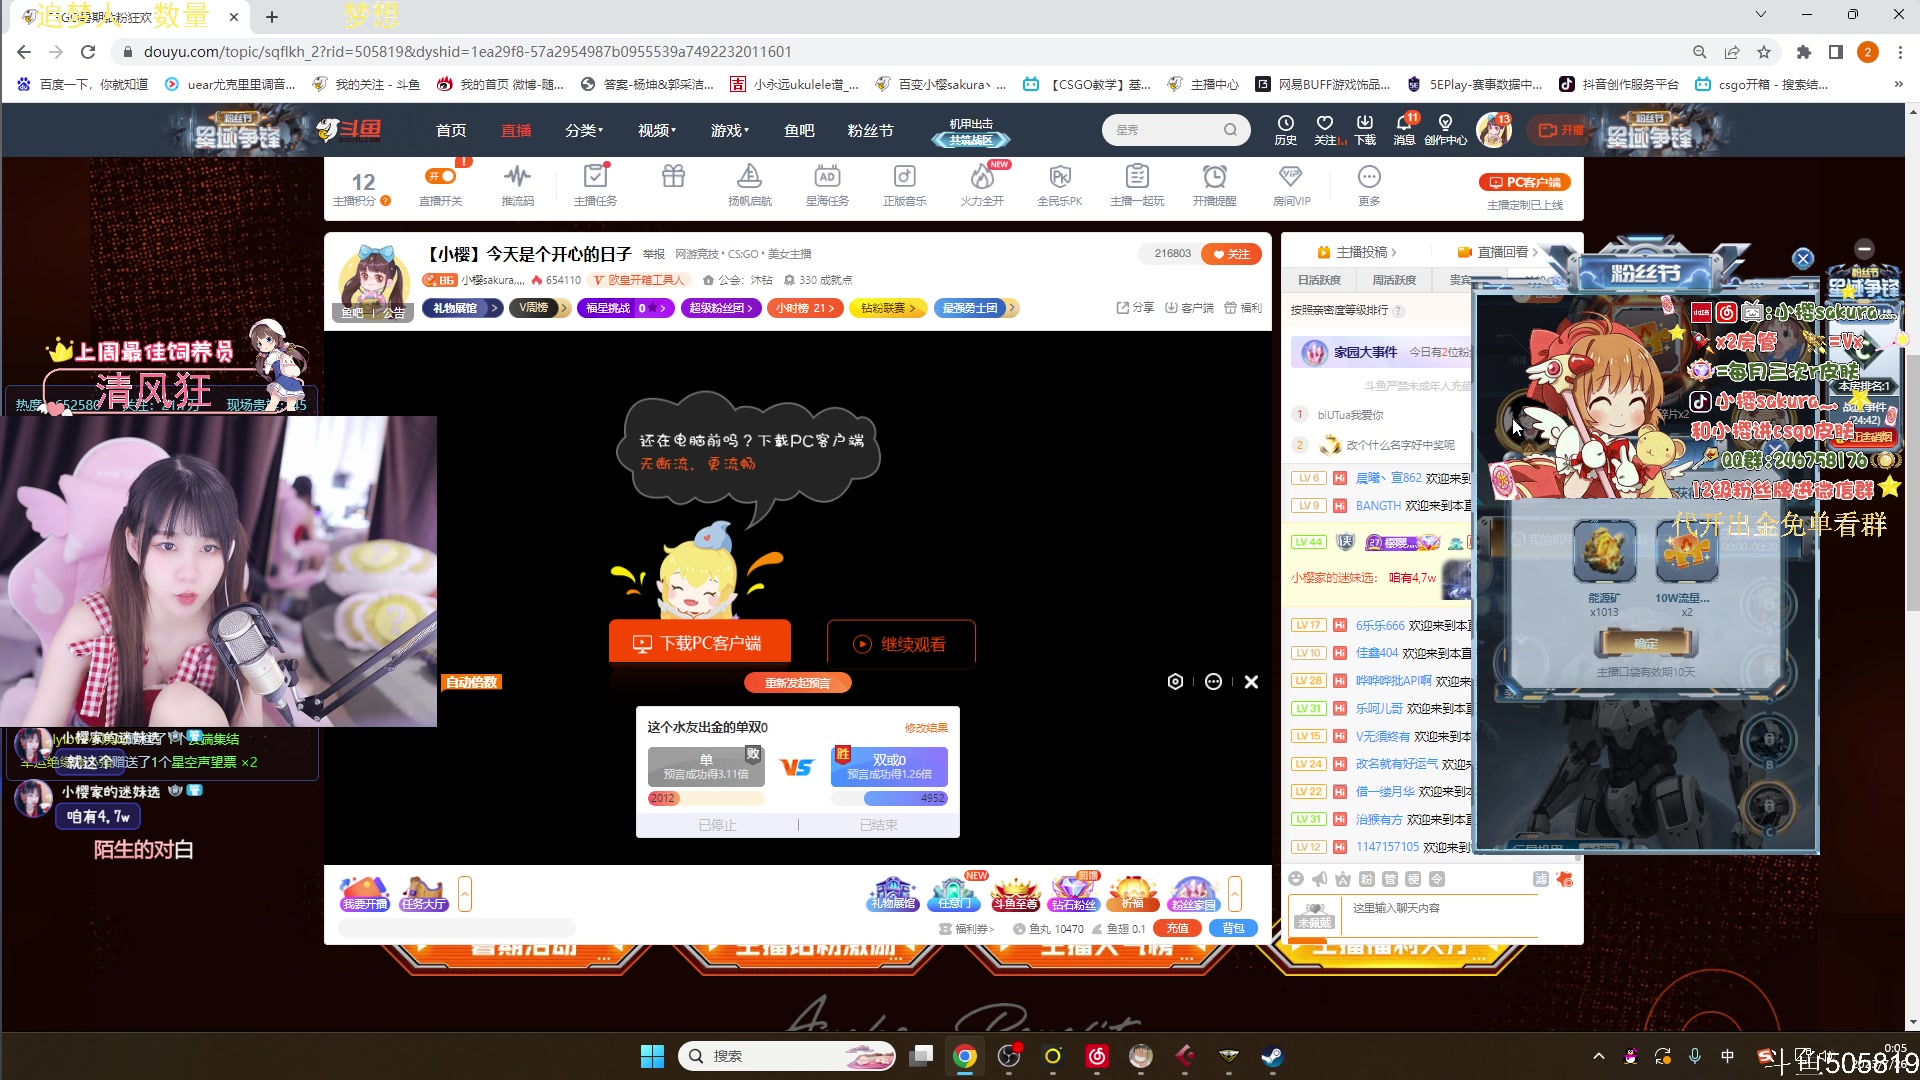Open Steam from the Windows taskbar

pyautogui.click(x=1272, y=1056)
